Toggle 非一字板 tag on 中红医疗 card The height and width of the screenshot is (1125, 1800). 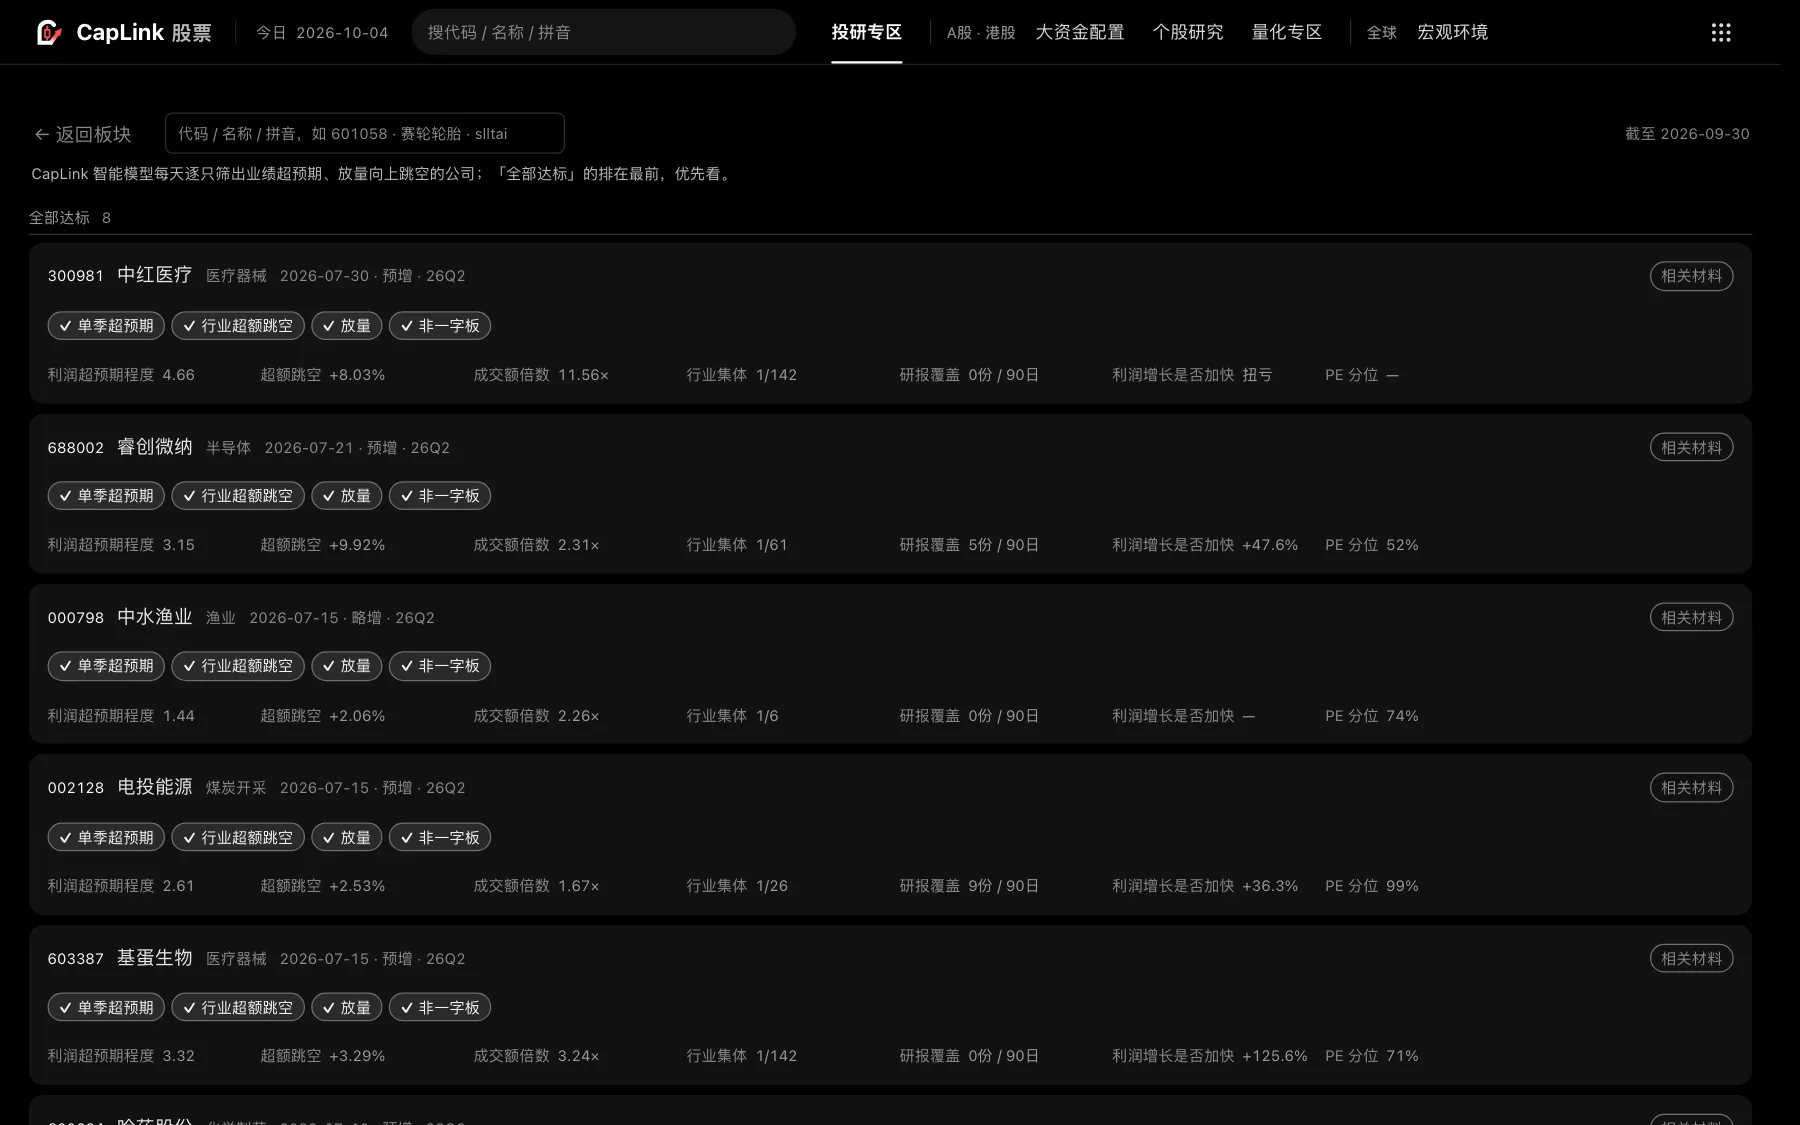pyautogui.click(x=440, y=326)
